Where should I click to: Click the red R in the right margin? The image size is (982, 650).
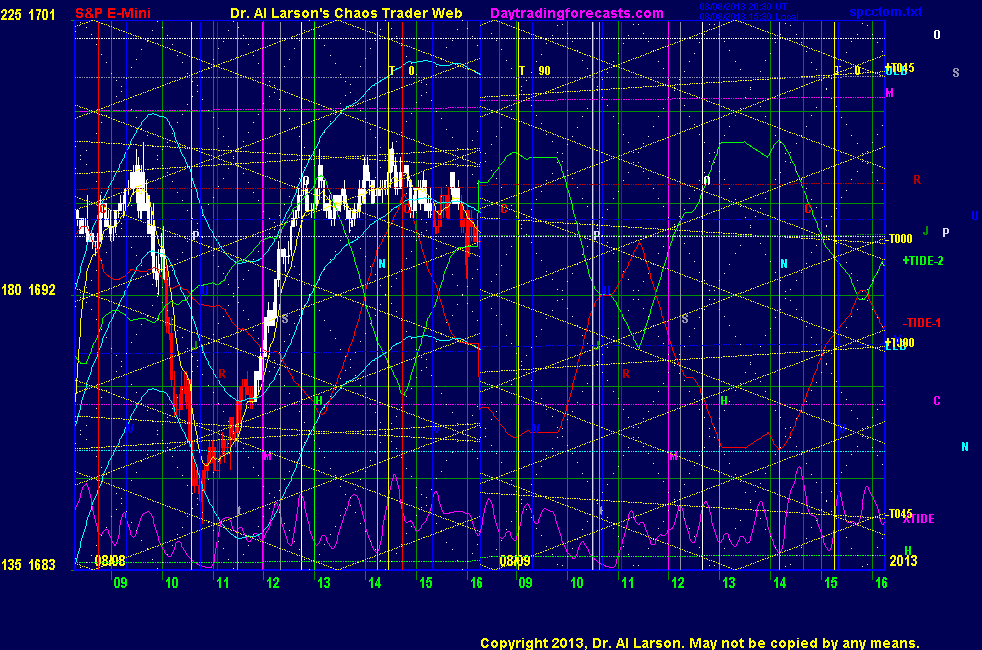point(917,180)
